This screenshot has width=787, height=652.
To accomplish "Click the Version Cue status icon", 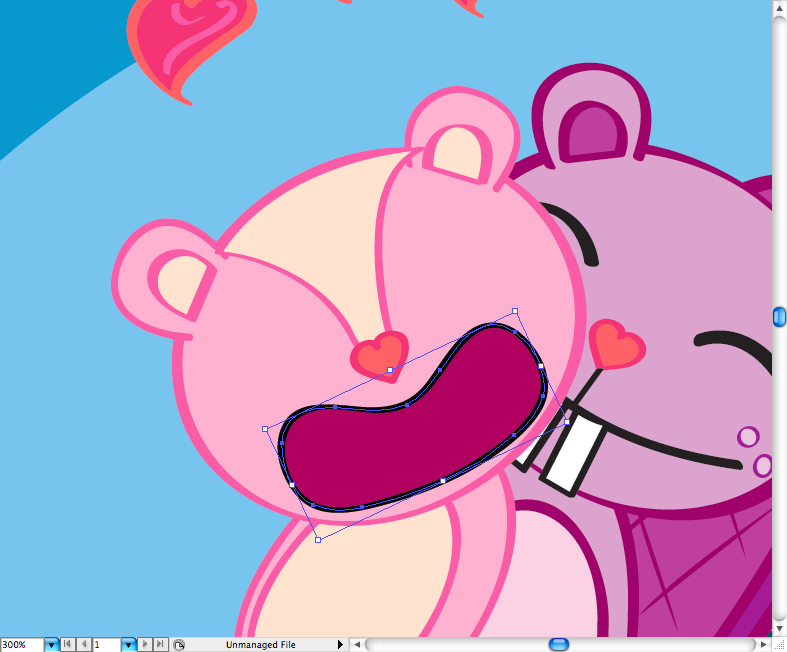I will pyautogui.click(x=179, y=645).
